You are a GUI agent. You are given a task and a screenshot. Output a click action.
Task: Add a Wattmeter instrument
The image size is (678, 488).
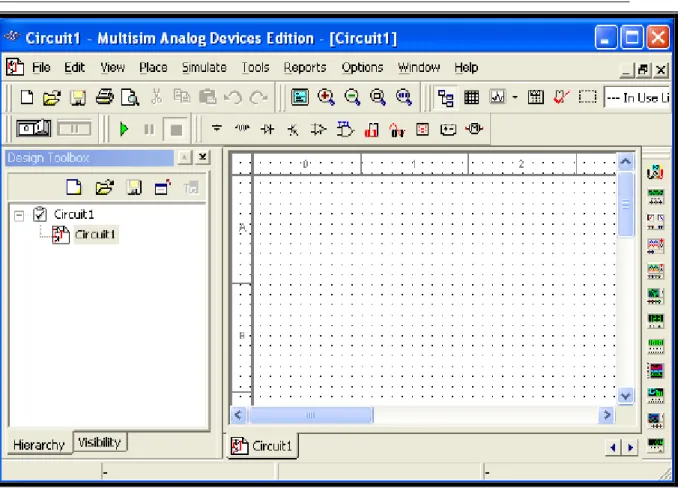(x=656, y=221)
